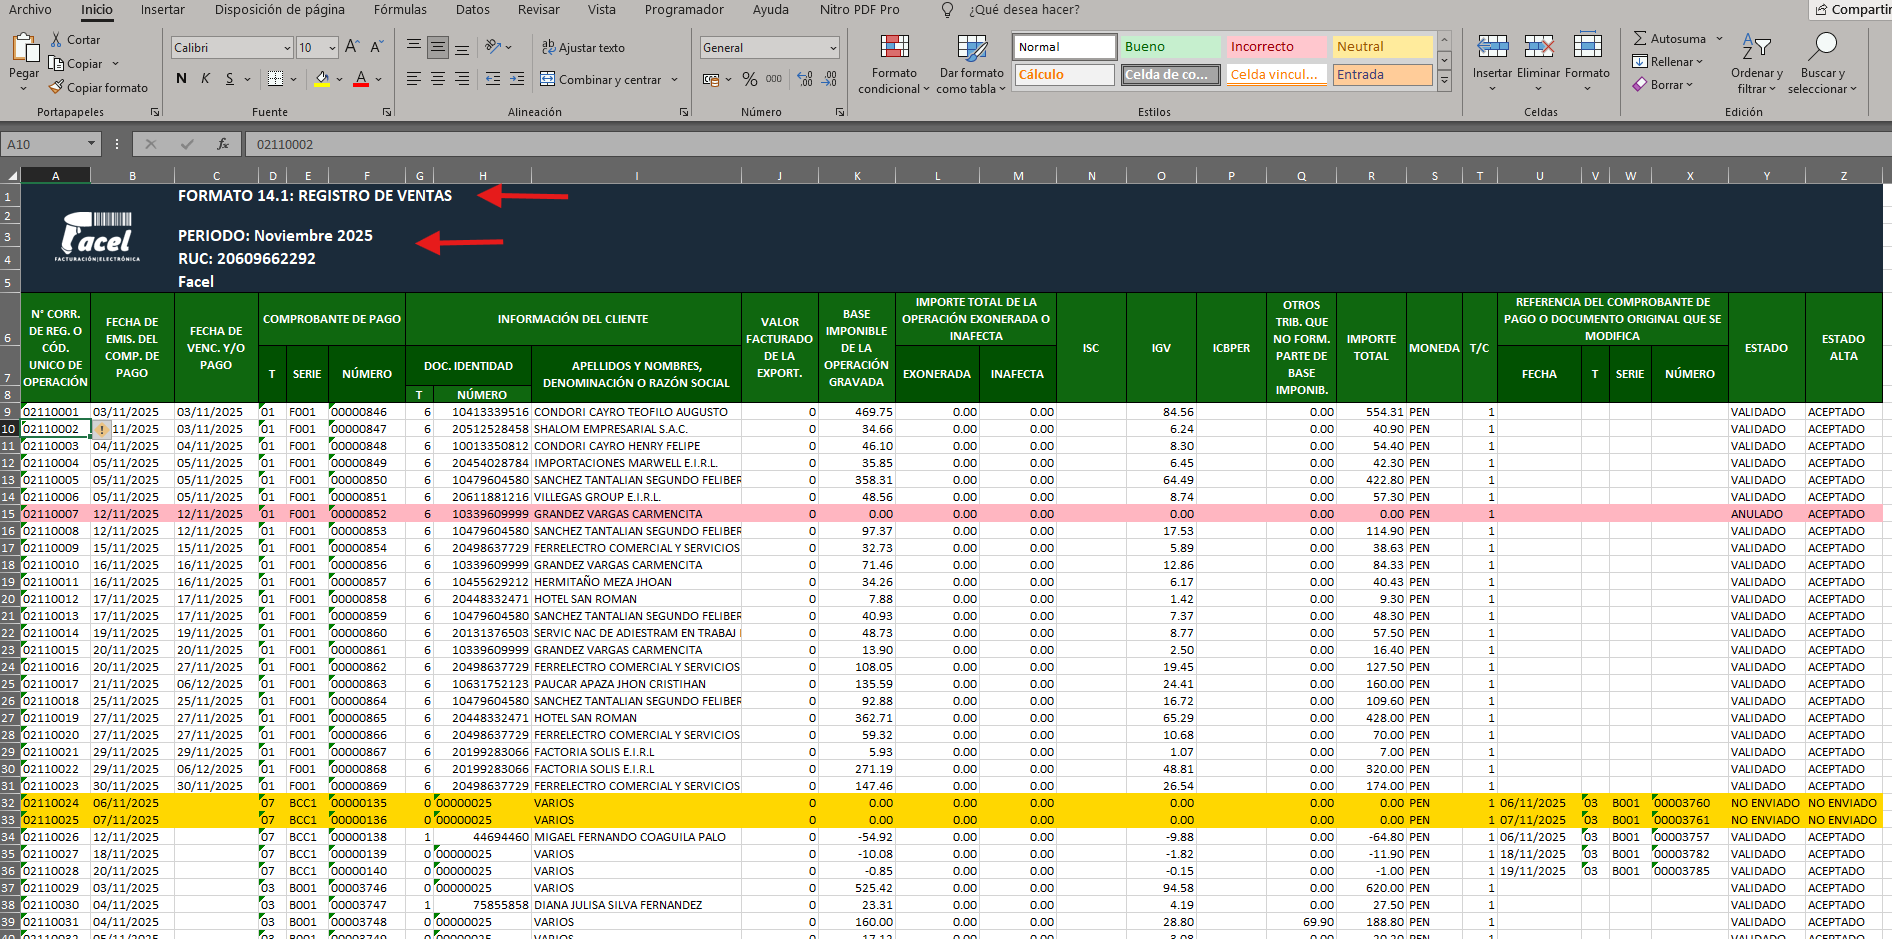The height and width of the screenshot is (939, 1892).
Task: Switch to the Insertar tab
Action: click(162, 10)
